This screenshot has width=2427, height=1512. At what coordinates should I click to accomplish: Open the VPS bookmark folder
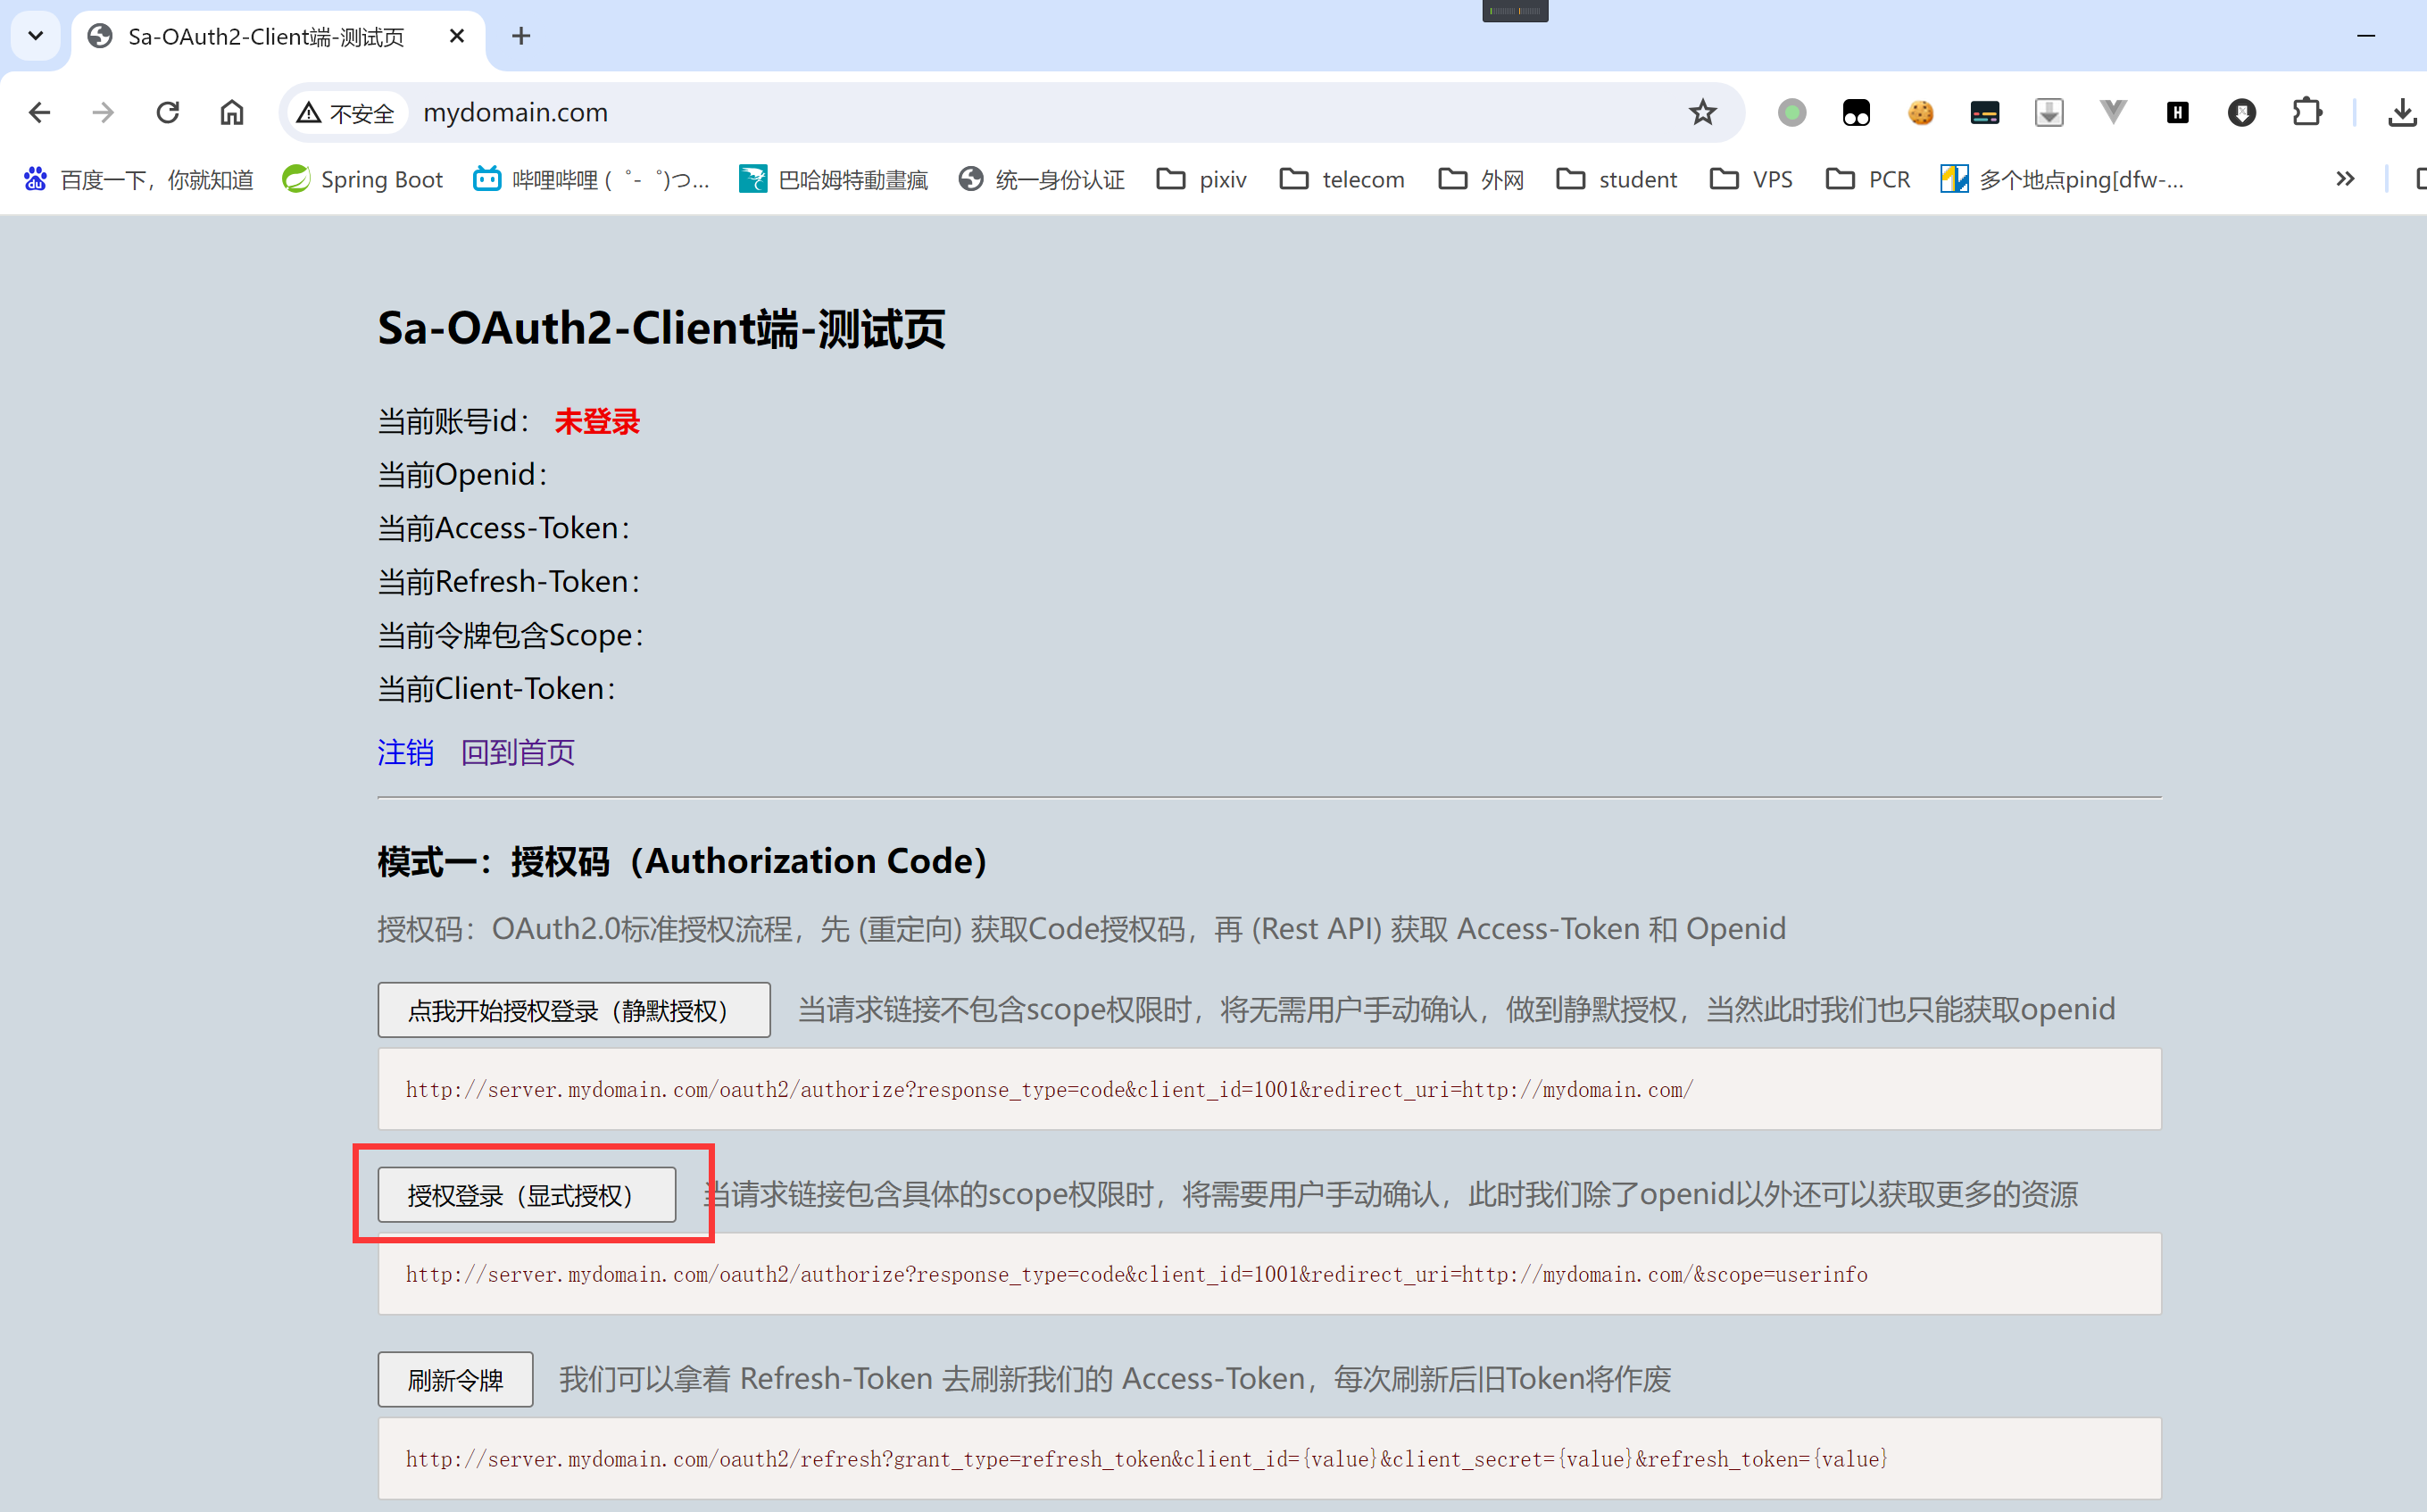pos(1751,180)
